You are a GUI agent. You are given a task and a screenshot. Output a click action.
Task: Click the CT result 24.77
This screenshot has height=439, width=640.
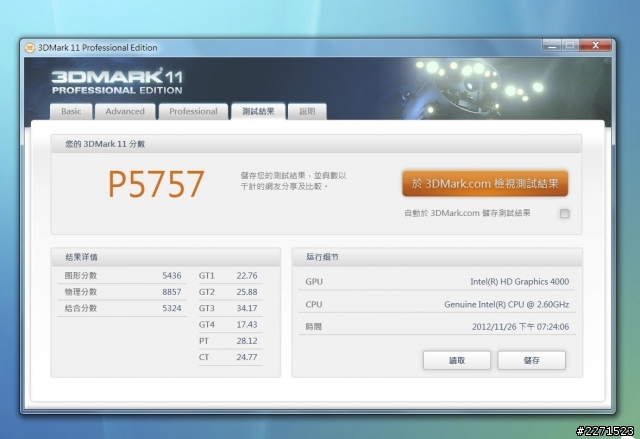[x=247, y=357]
